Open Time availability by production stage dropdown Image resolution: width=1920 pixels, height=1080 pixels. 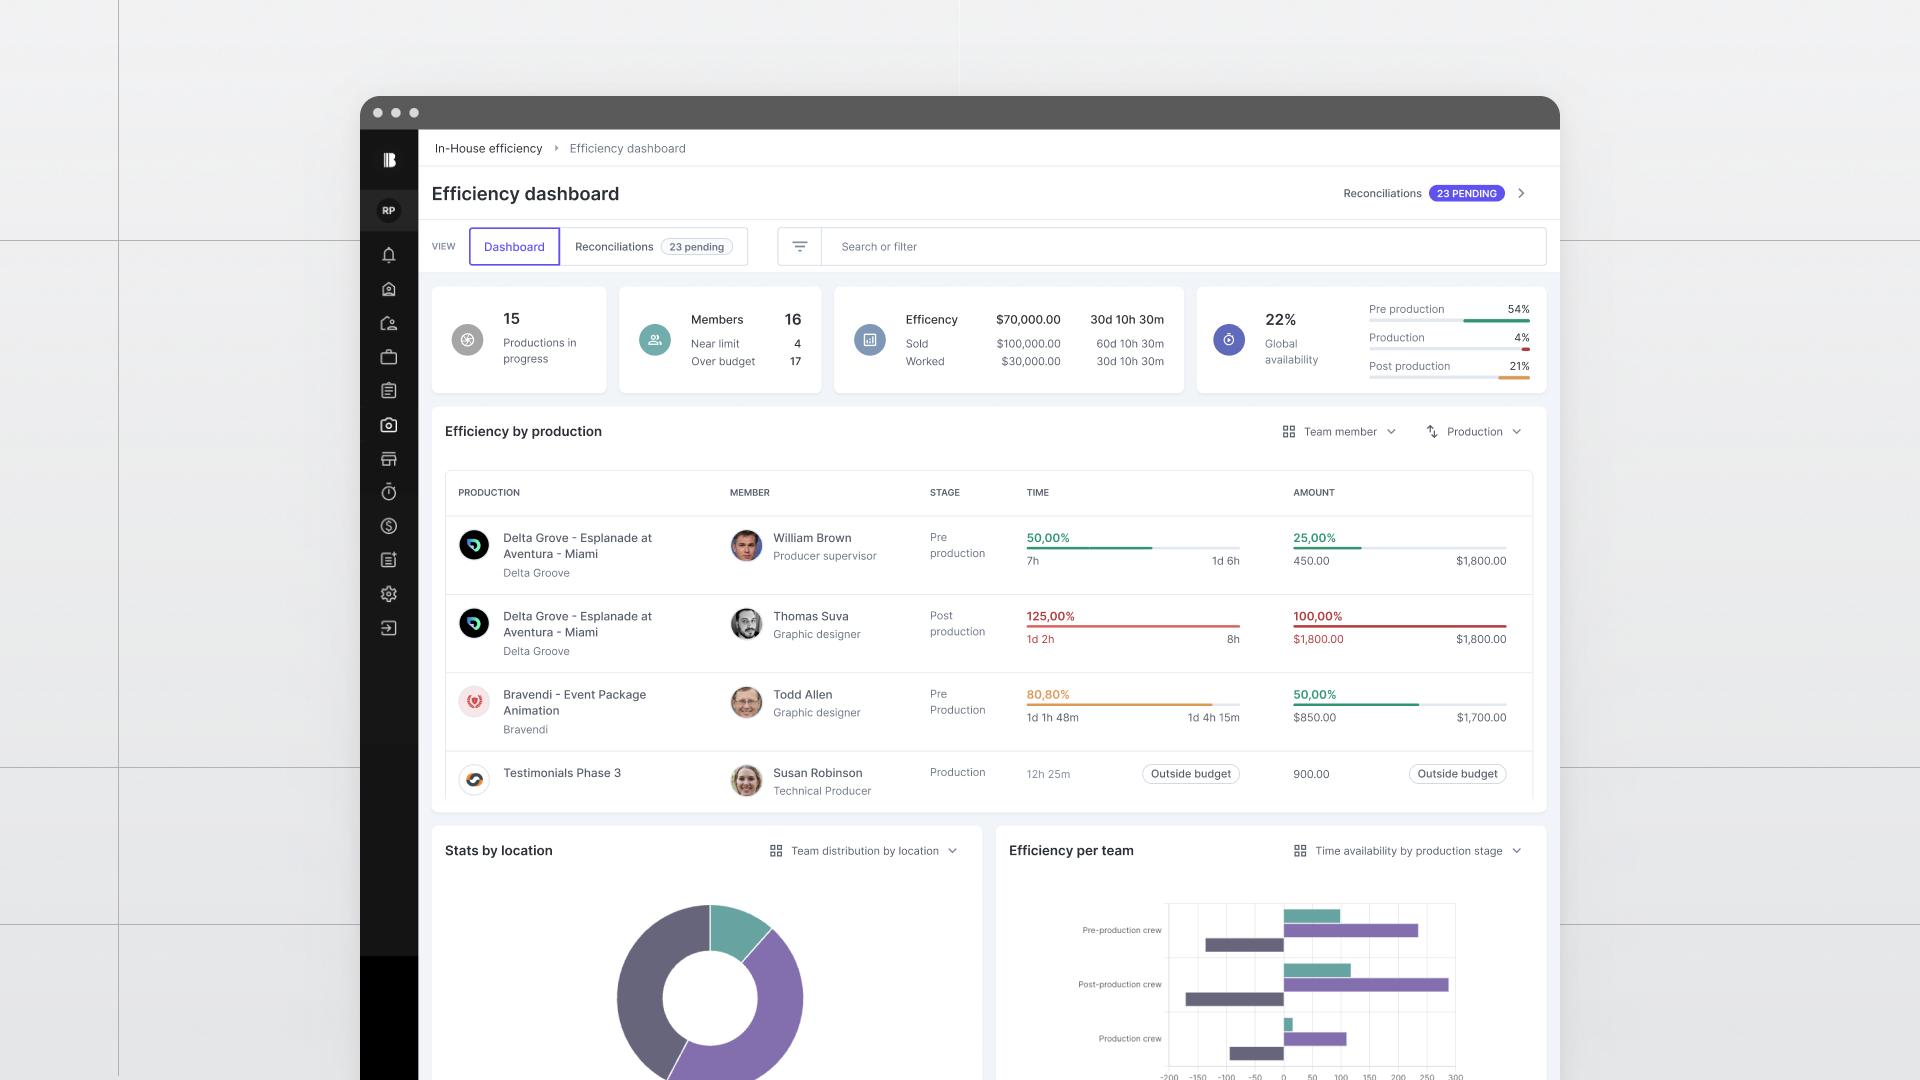(x=1408, y=851)
